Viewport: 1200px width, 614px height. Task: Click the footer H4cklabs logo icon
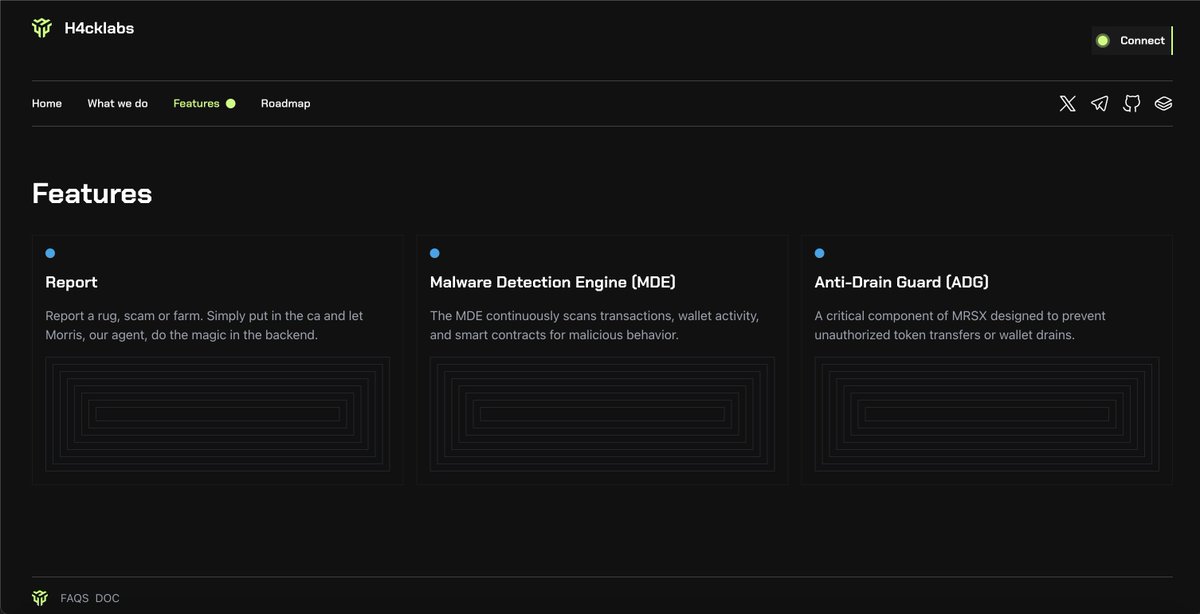tap(40, 598)
